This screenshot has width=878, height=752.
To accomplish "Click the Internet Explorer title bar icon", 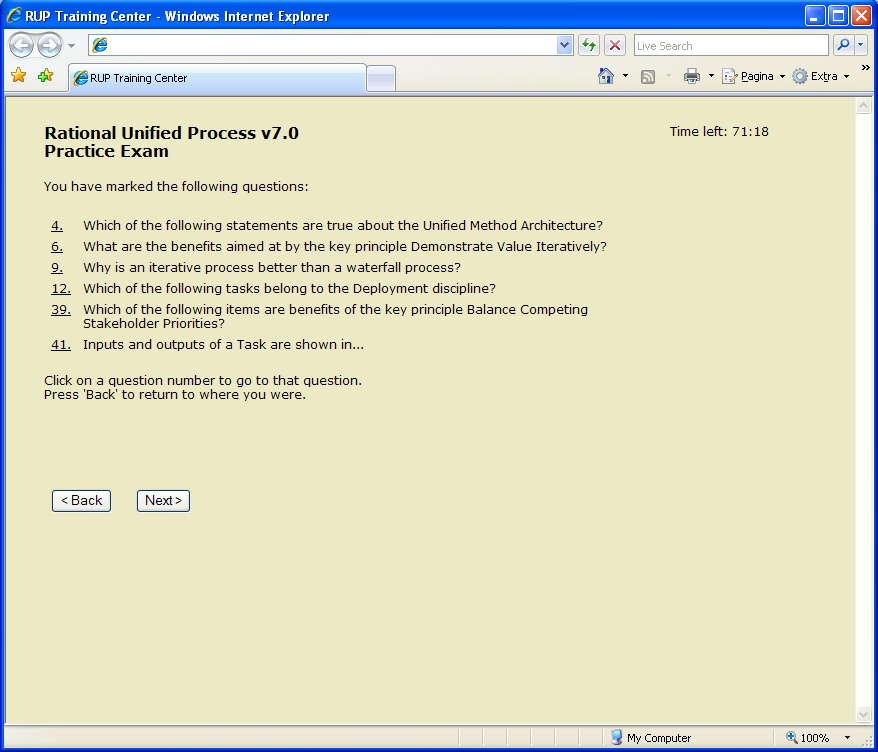I will [x=13, y=16].
